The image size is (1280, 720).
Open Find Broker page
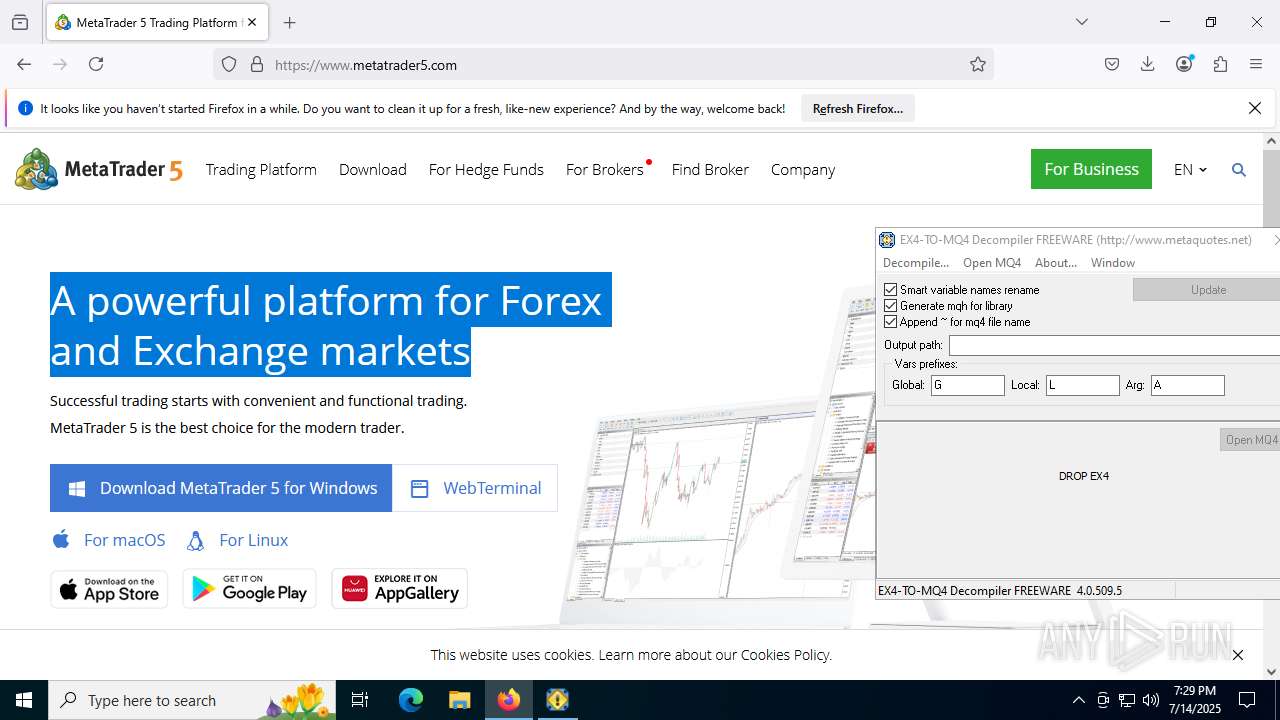point(710,169)
